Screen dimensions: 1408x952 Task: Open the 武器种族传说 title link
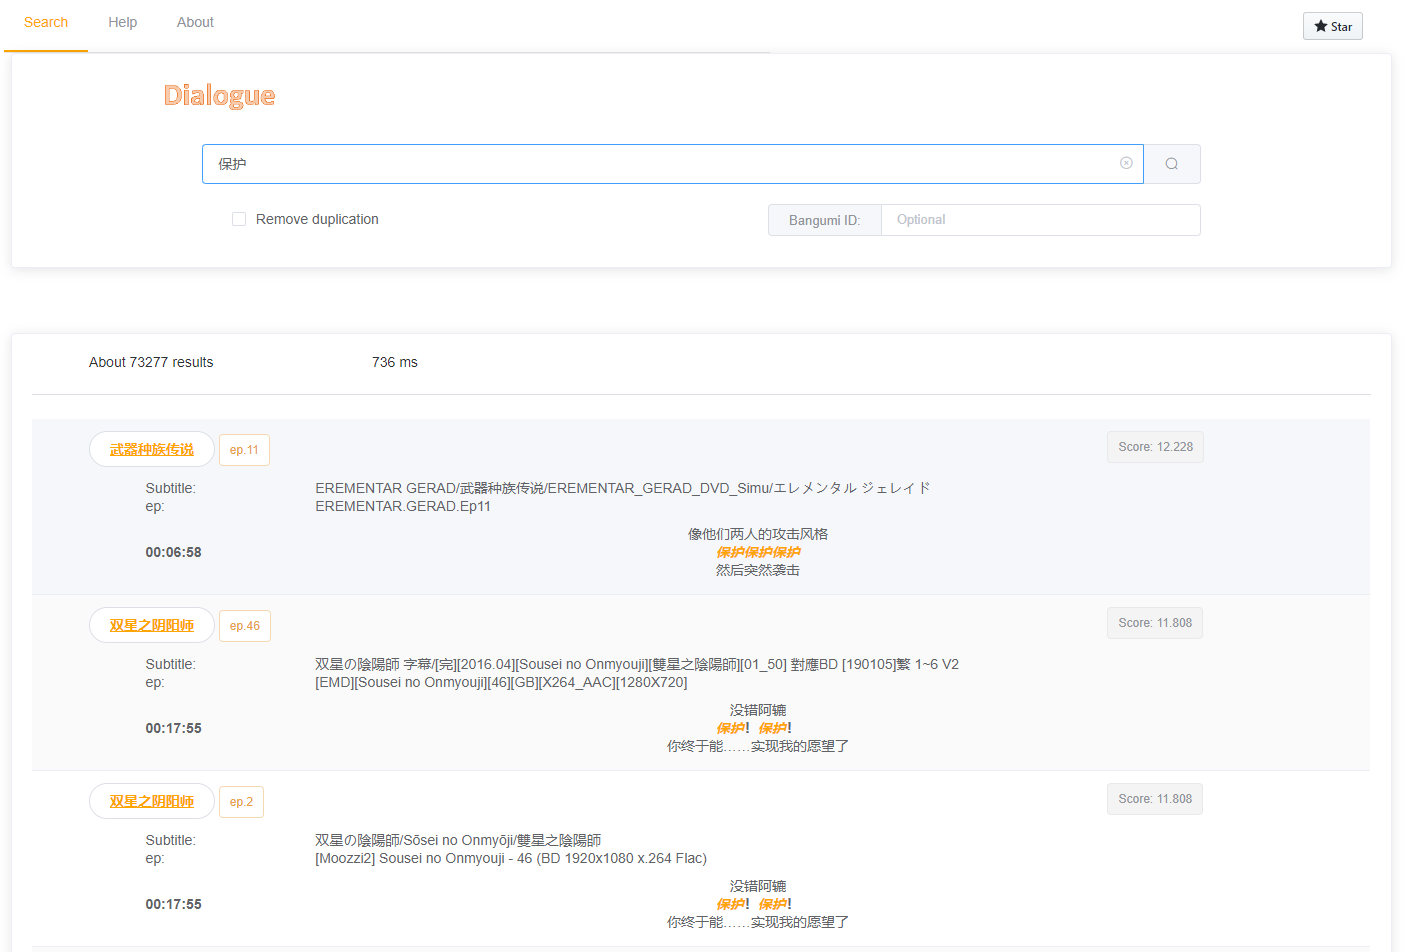[152, 450]
